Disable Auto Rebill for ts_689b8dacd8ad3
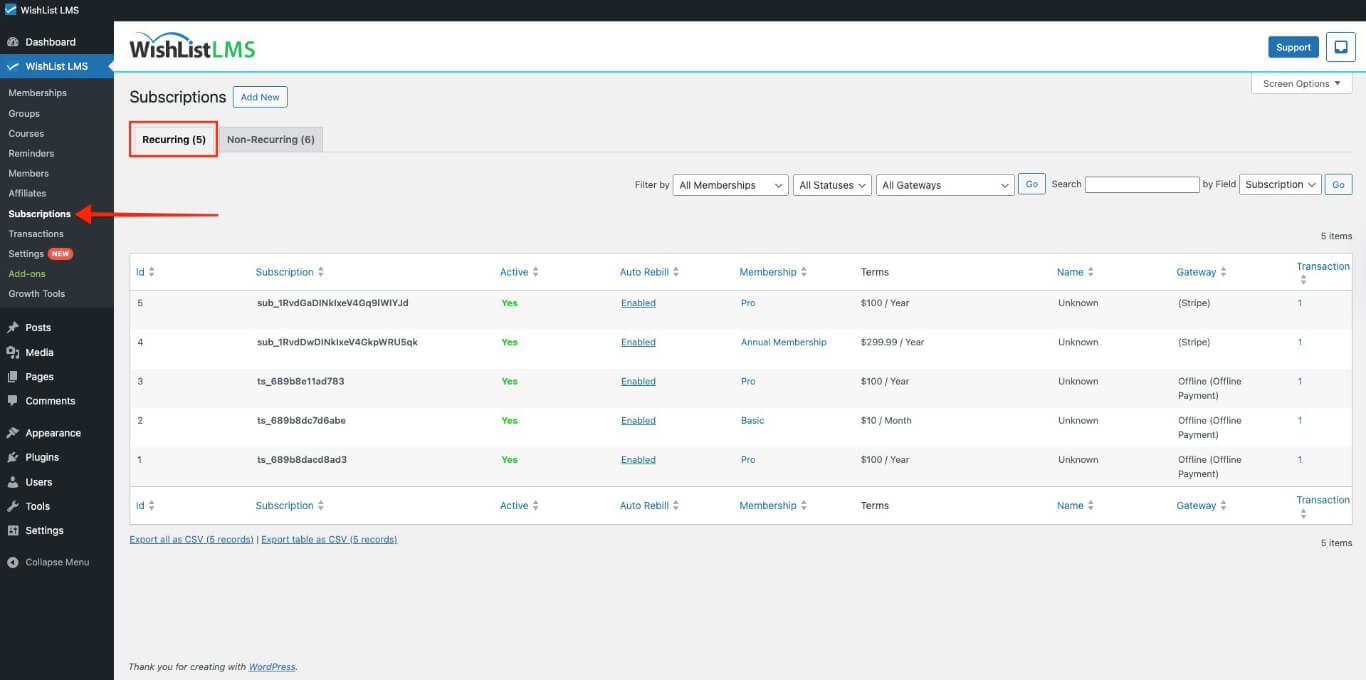 pyautogui.click(x=638, y=459)
